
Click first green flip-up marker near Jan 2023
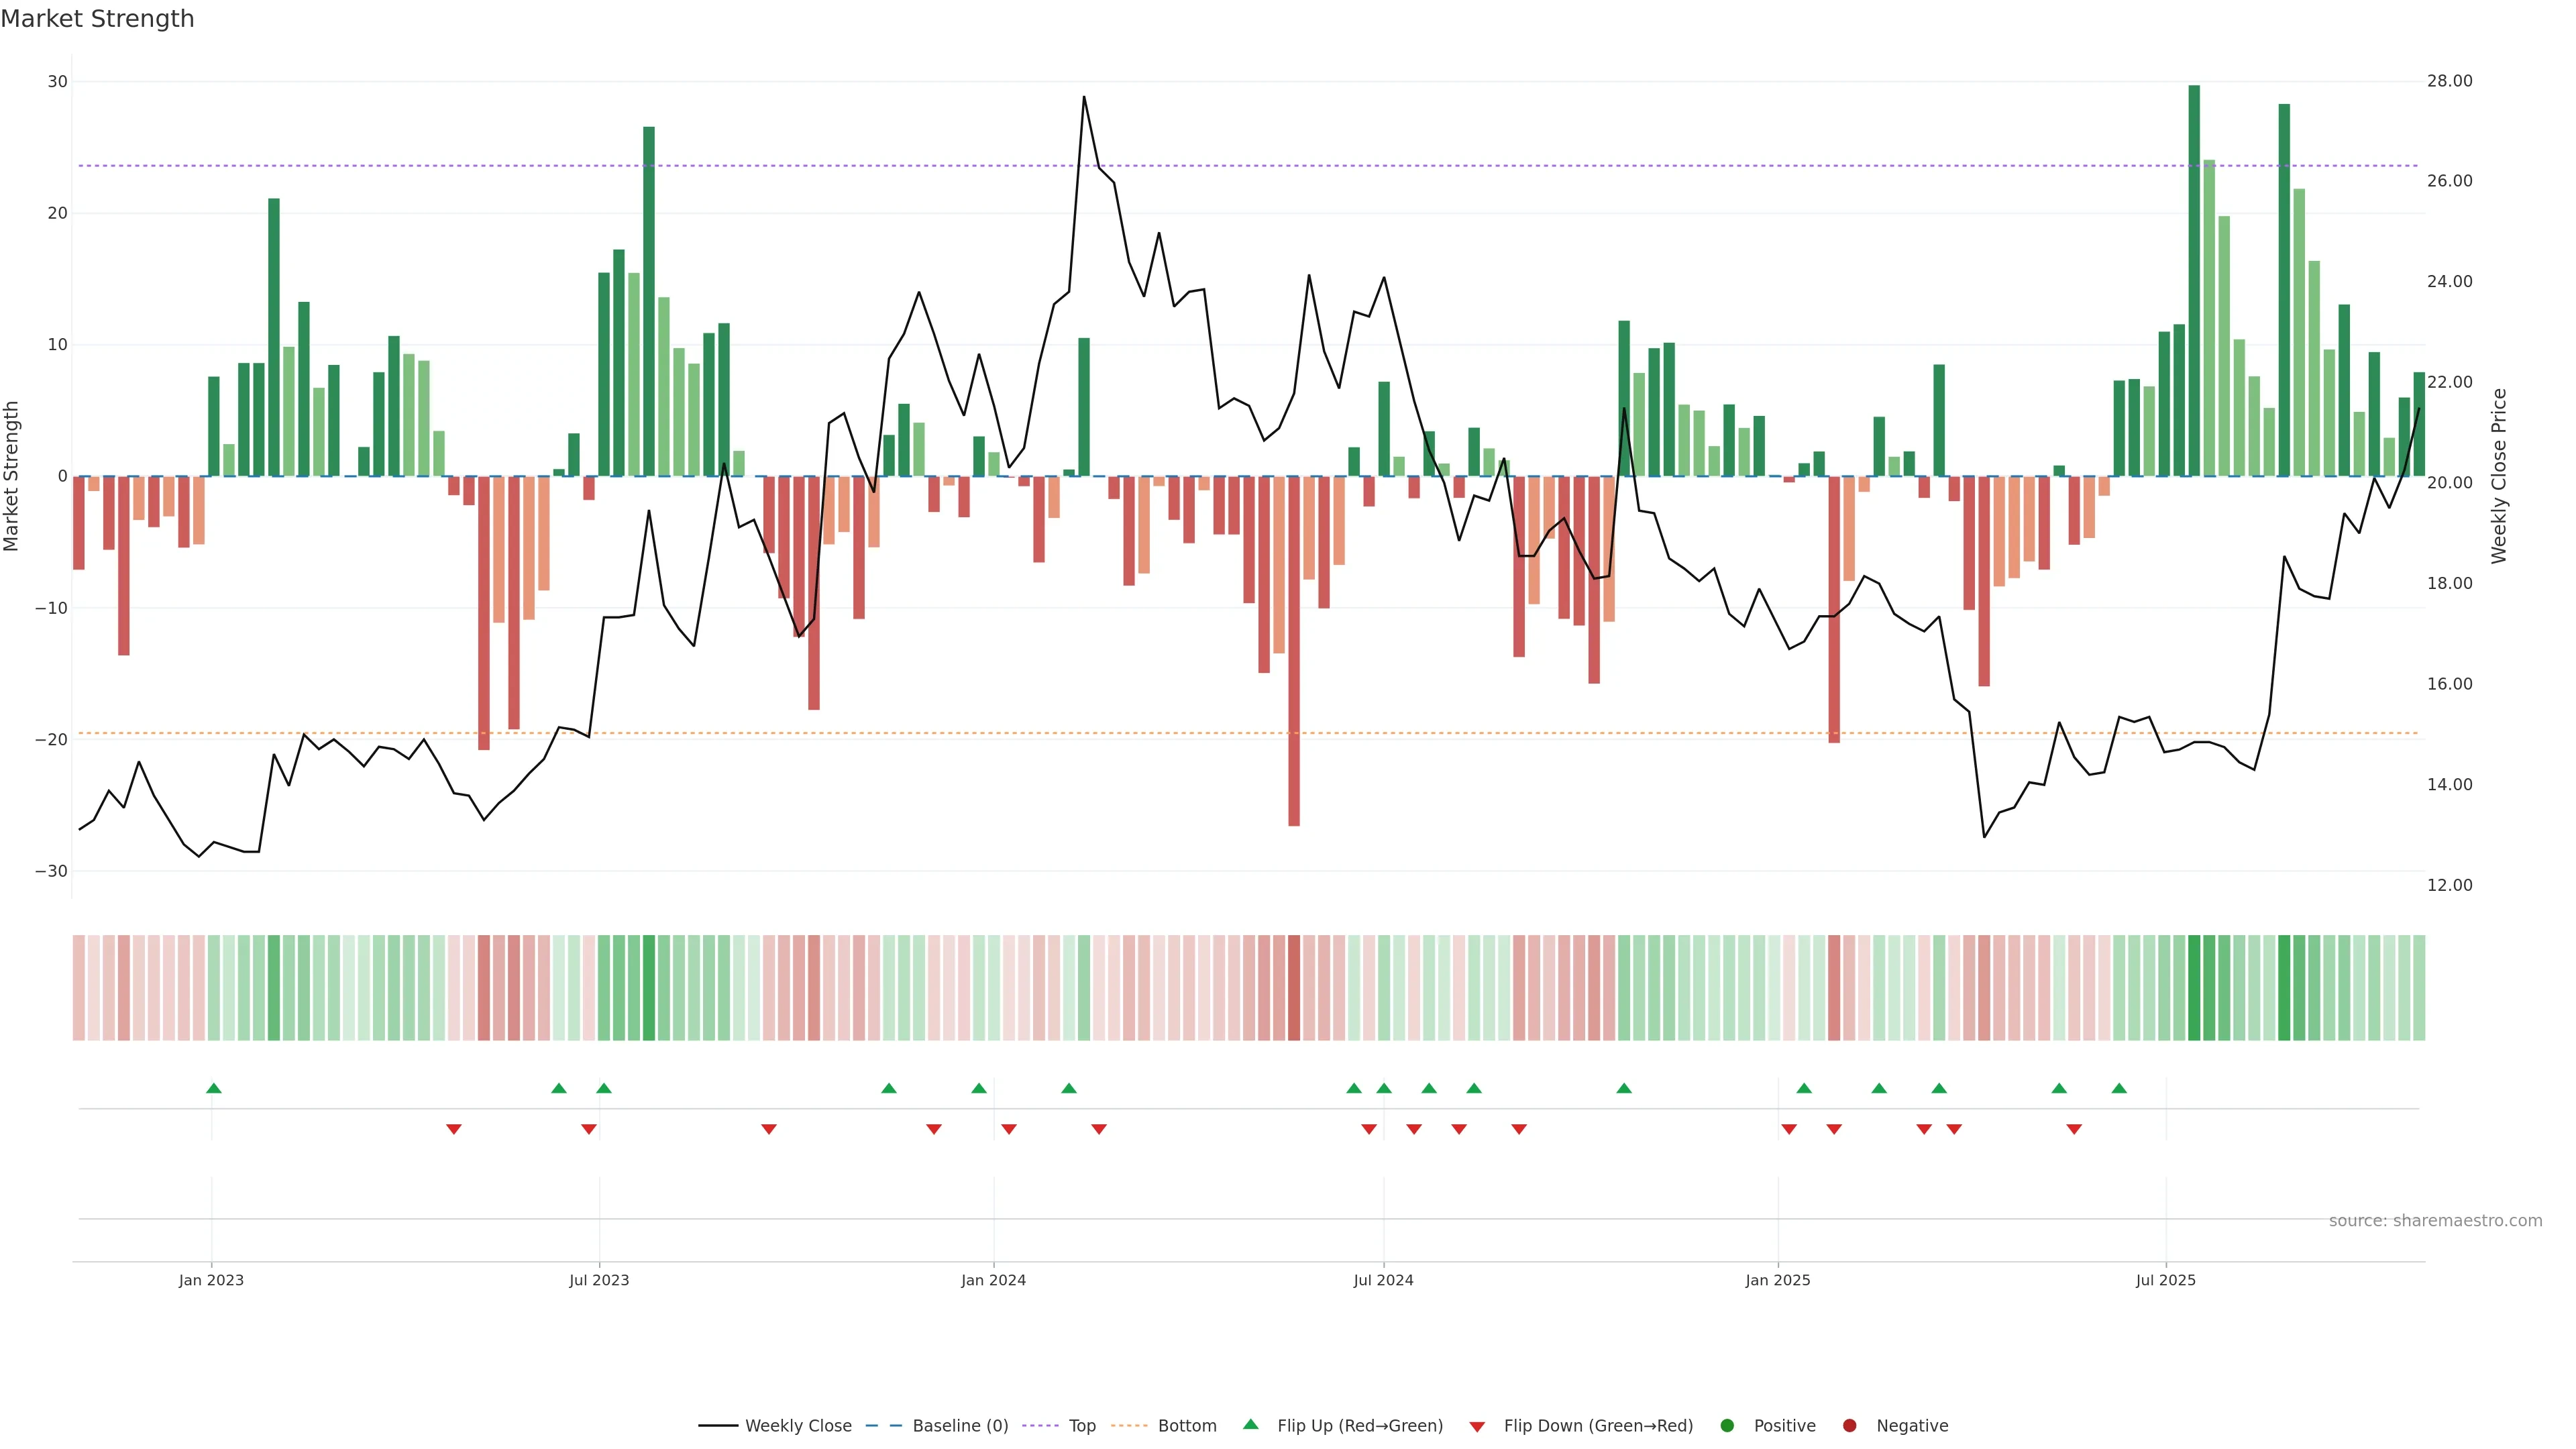pyautogui.click(x=213, y=1088)
